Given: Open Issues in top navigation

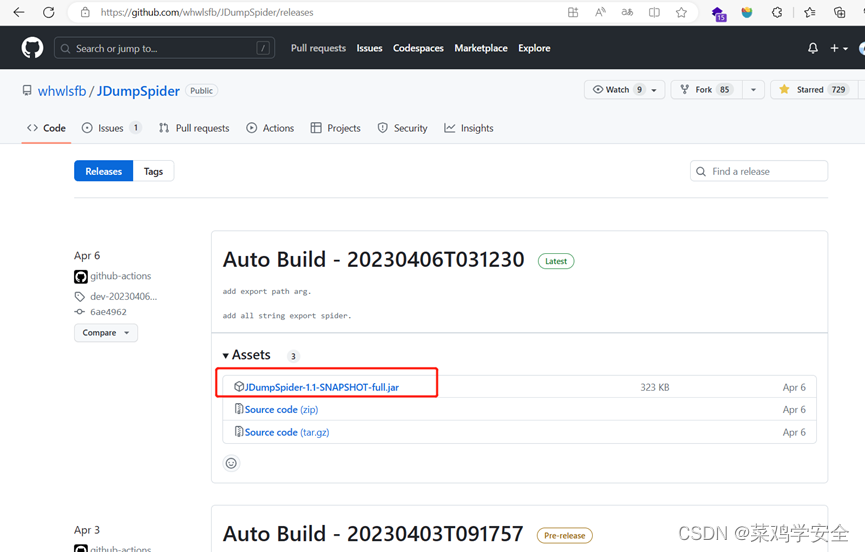Looking at the screenshot, I should [x=369, y=49].
